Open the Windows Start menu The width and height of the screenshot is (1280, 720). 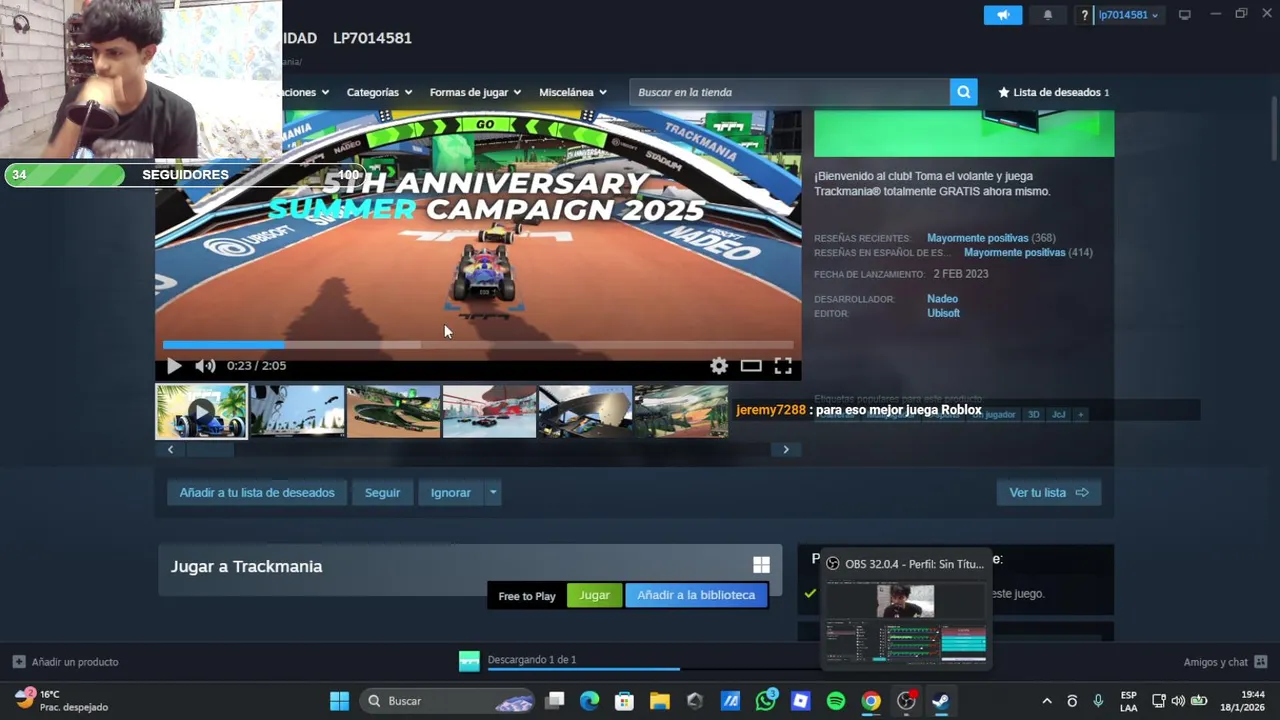(339, 701)
